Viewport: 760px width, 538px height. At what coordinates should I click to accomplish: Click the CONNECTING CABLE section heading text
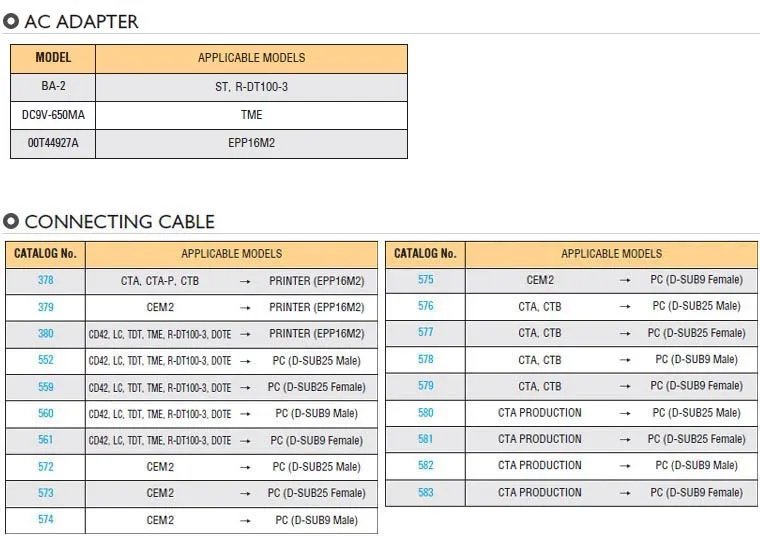pos(119,221)
